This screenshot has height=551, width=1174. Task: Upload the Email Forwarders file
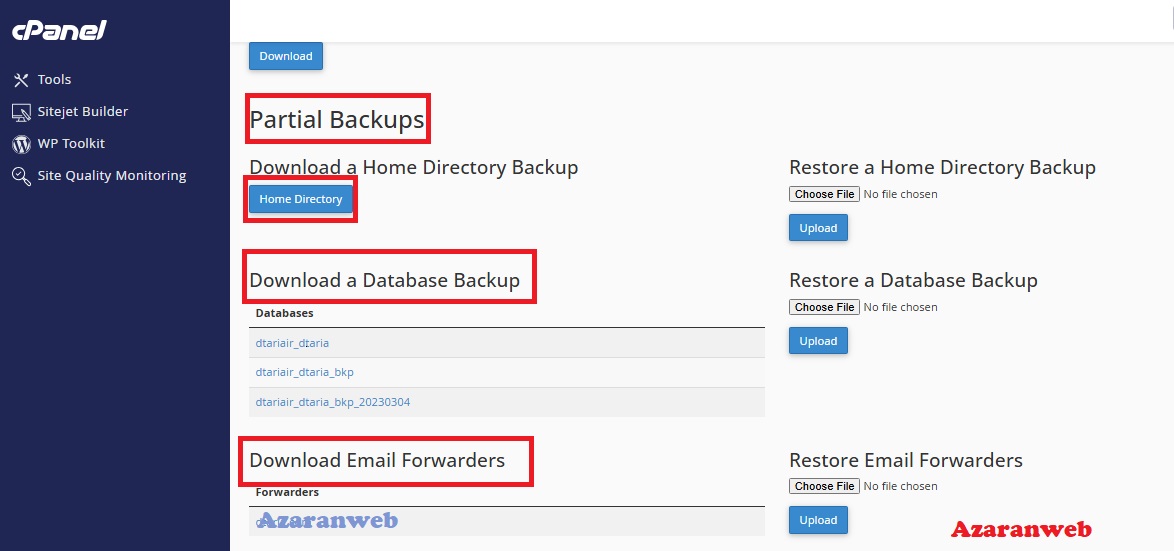coord(818,520)
